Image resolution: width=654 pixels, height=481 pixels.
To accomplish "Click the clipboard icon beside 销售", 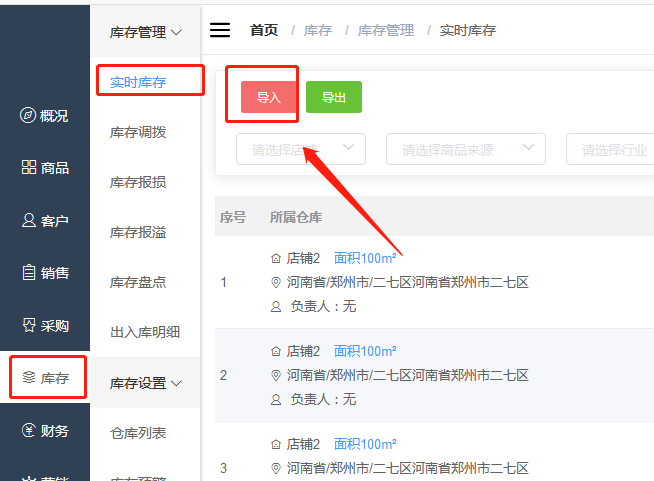I will [x=29, y=272].
